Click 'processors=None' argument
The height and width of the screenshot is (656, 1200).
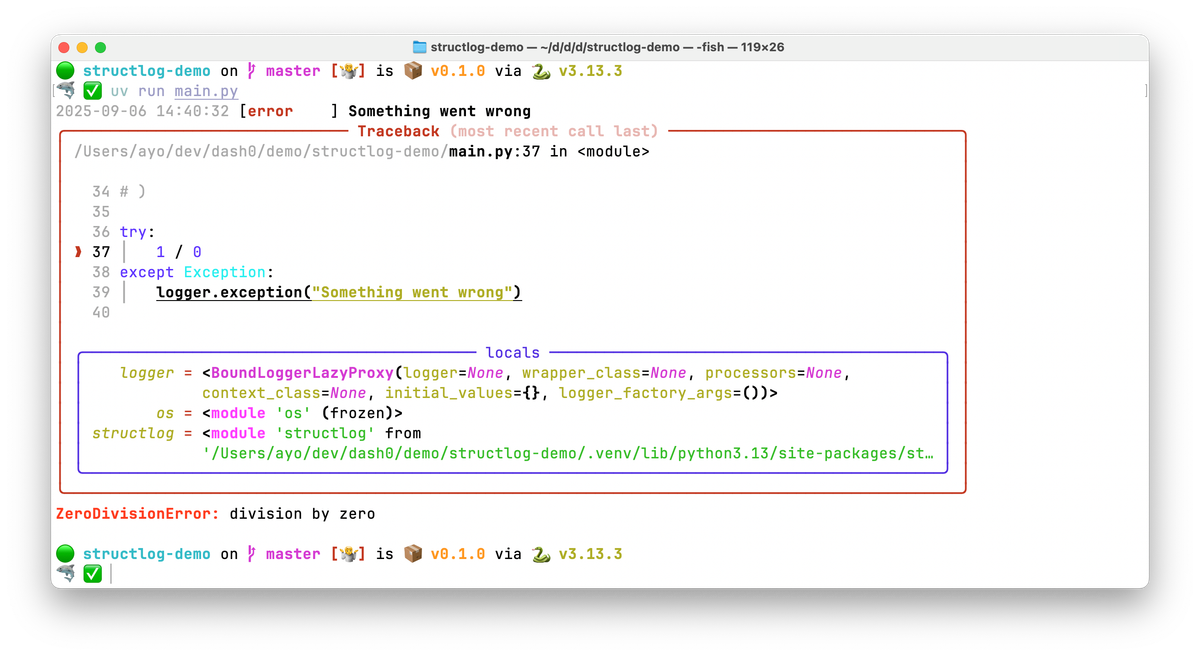click(x=774, y=373)
